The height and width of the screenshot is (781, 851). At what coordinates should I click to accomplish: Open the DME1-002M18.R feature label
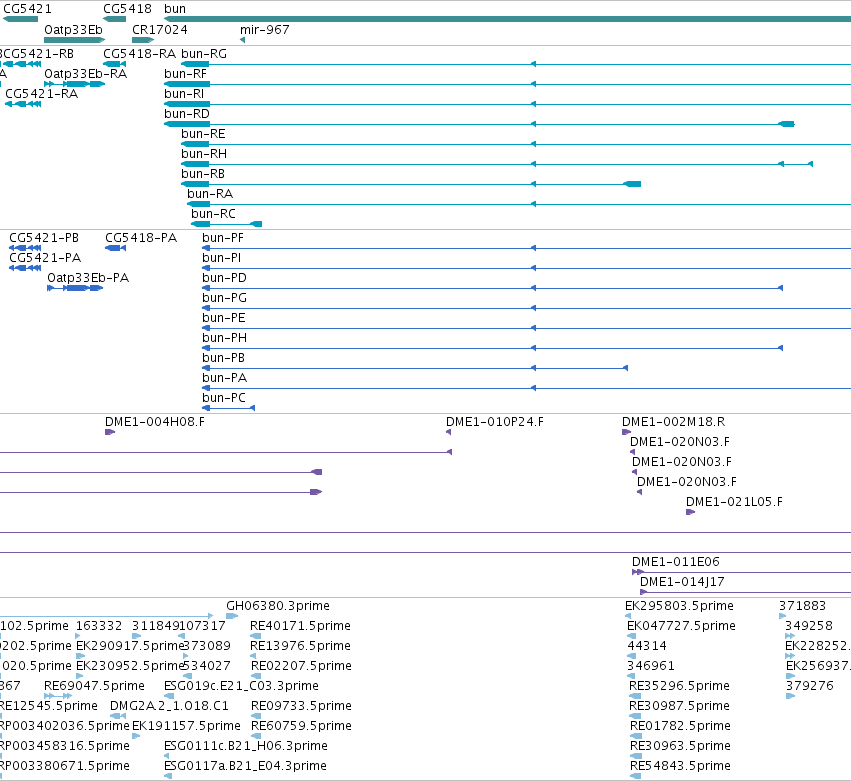pyautogui.click(x=674, y=422)
